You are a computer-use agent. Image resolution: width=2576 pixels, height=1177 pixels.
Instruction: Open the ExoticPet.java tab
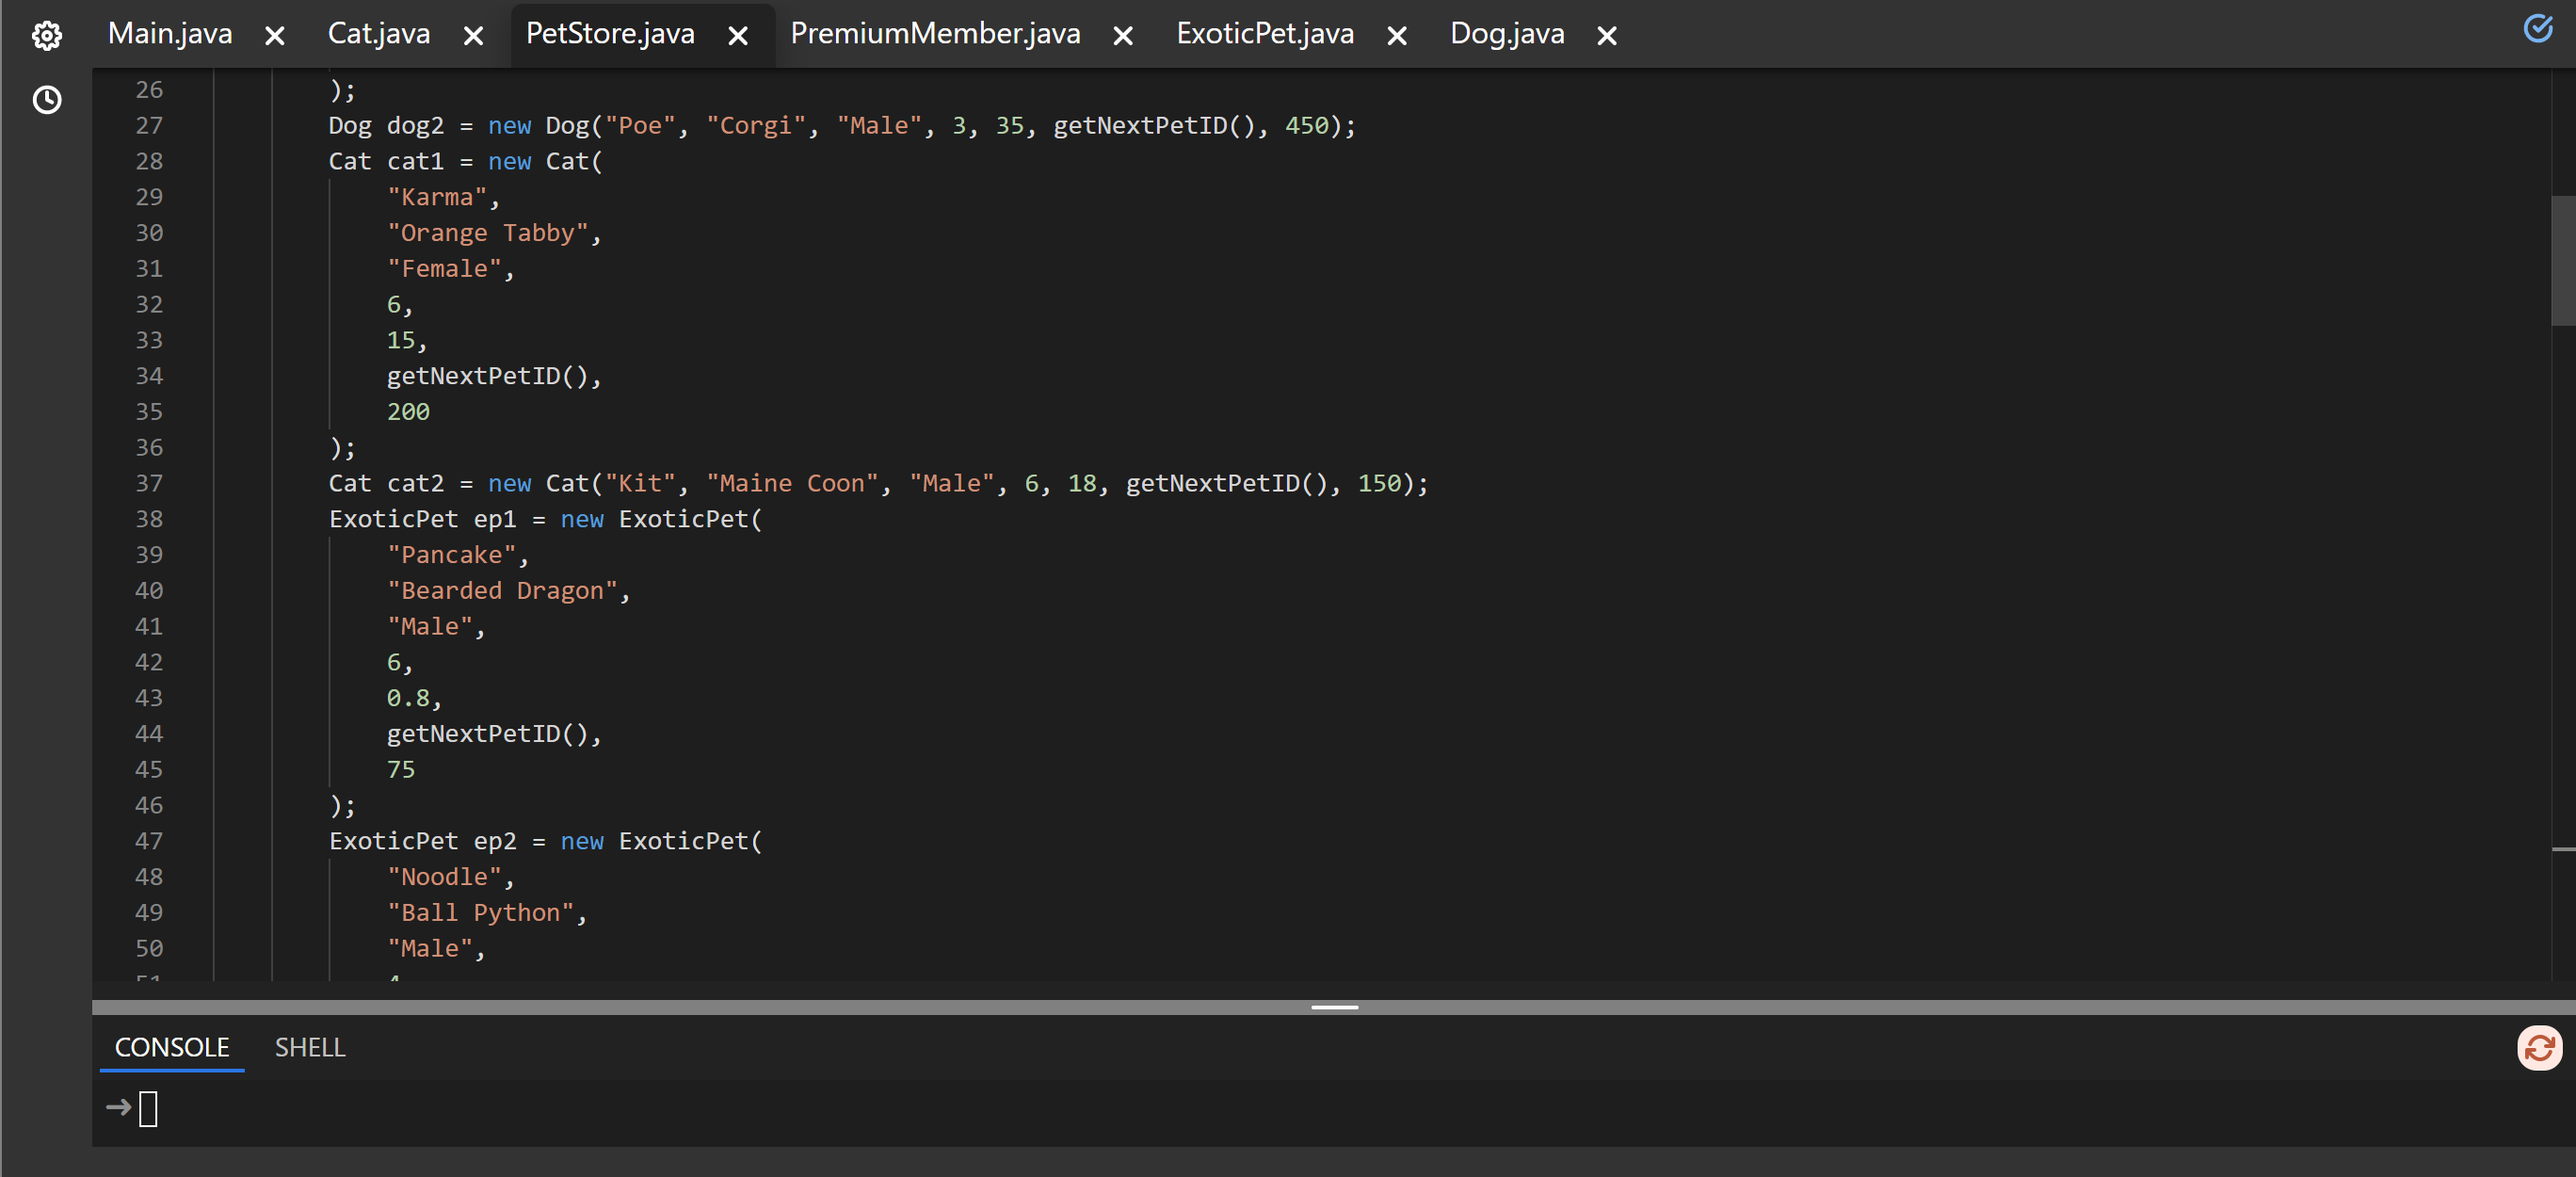(x=1265, y=34)
